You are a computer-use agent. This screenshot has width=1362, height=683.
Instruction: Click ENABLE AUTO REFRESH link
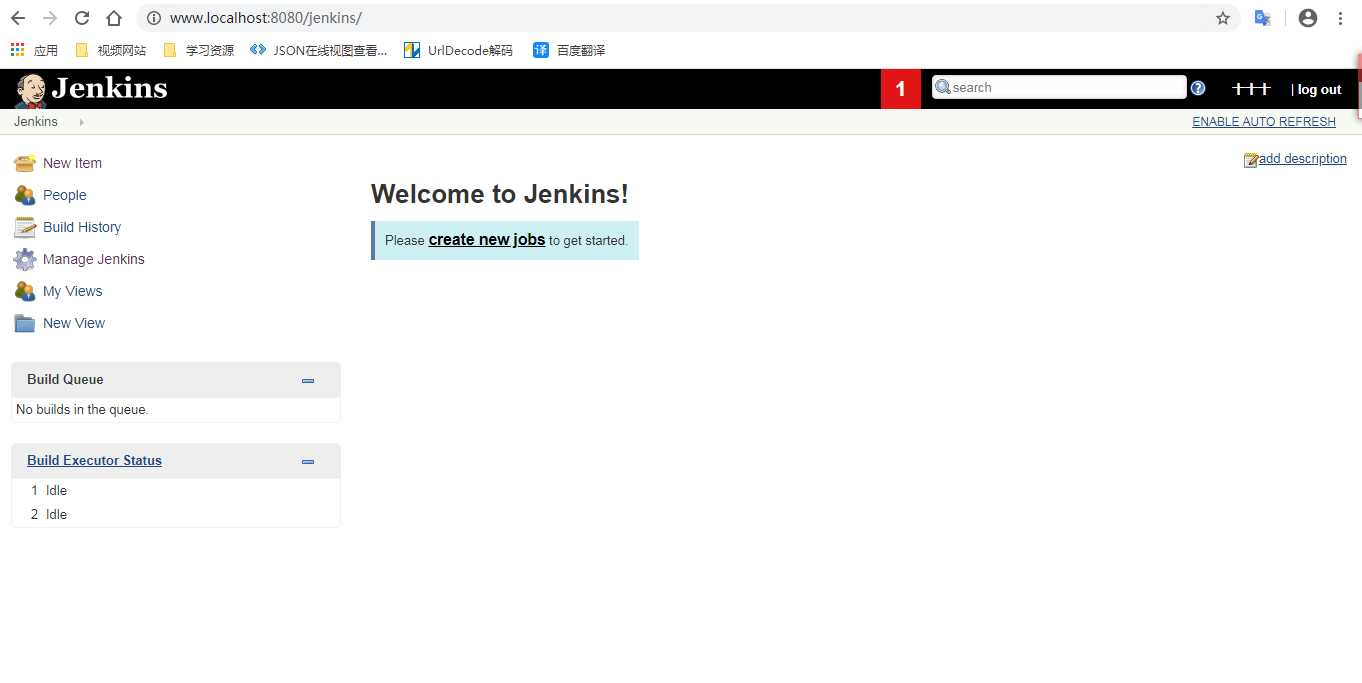(x=1263, y=122)
